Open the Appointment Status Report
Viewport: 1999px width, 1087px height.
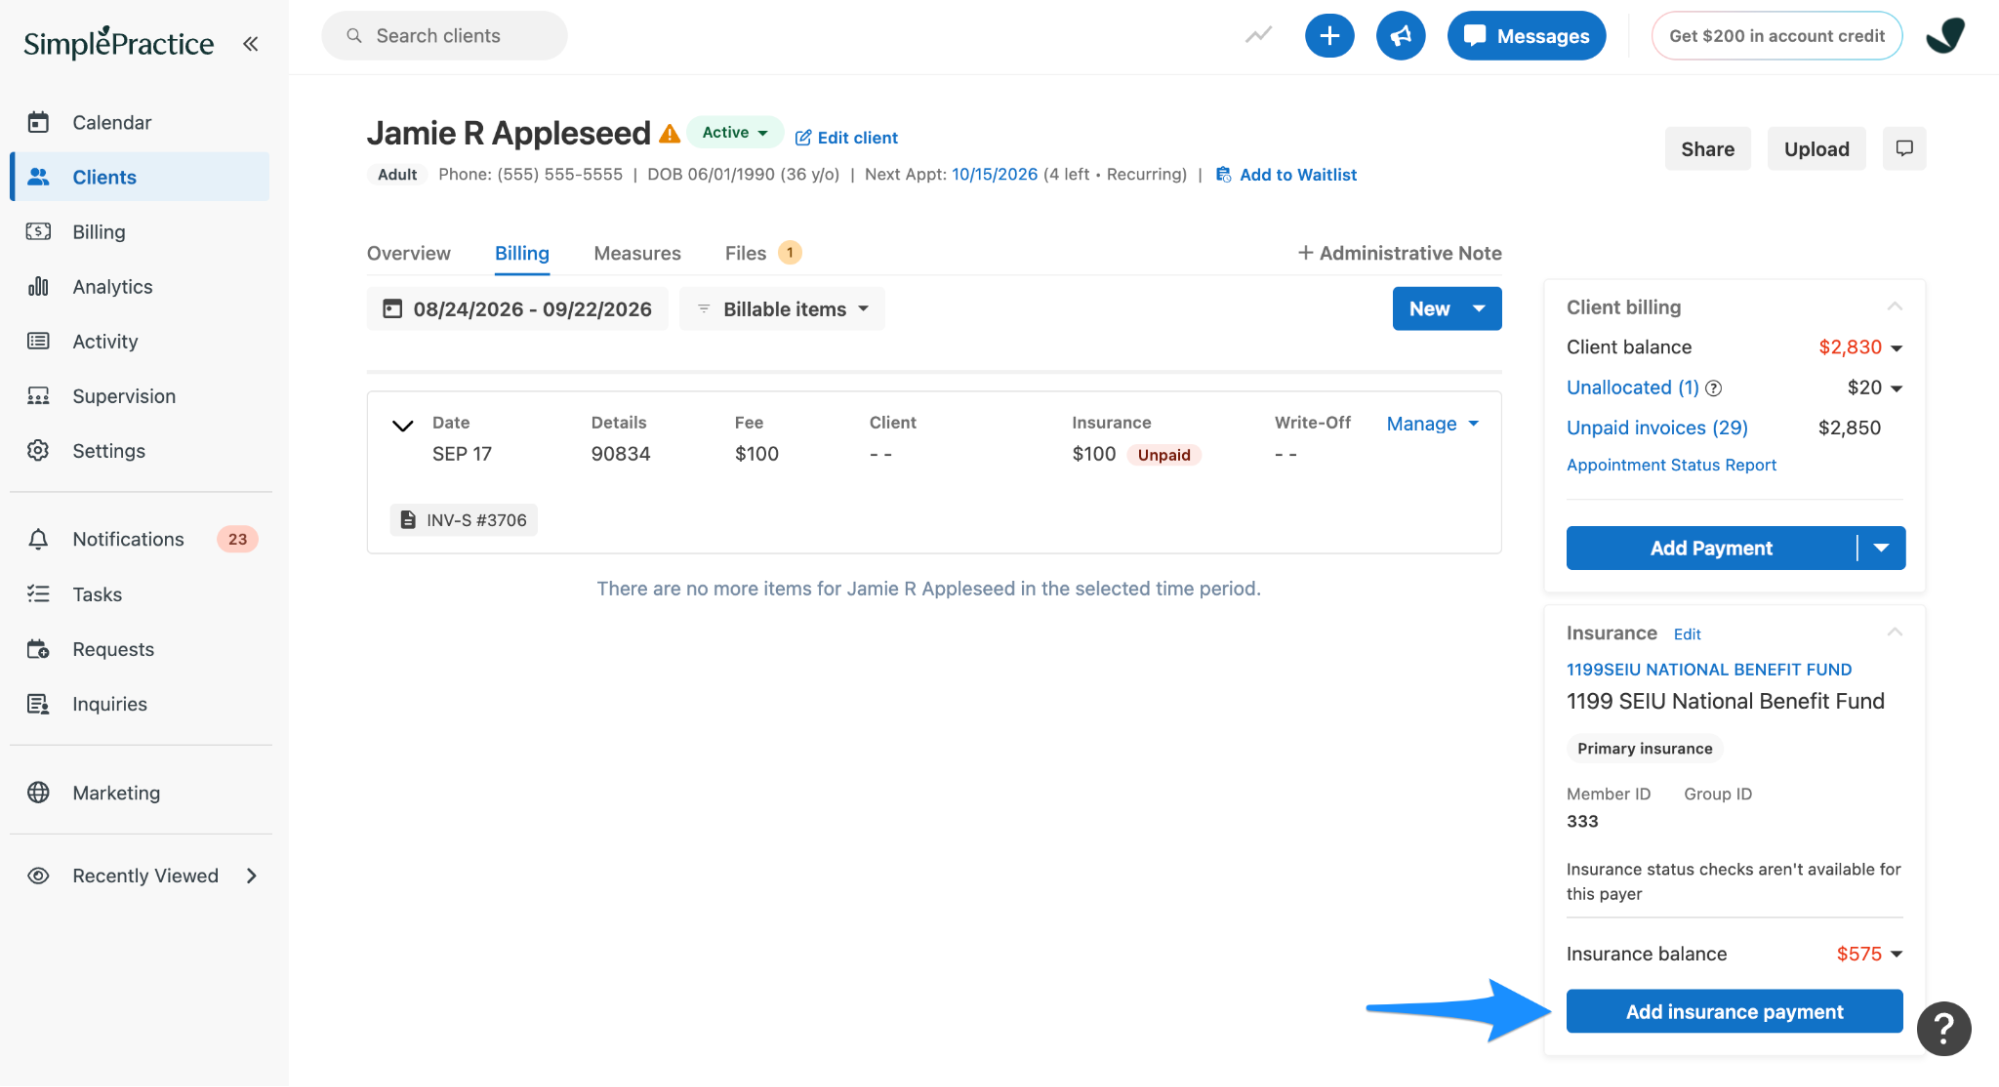point(1671,465)
